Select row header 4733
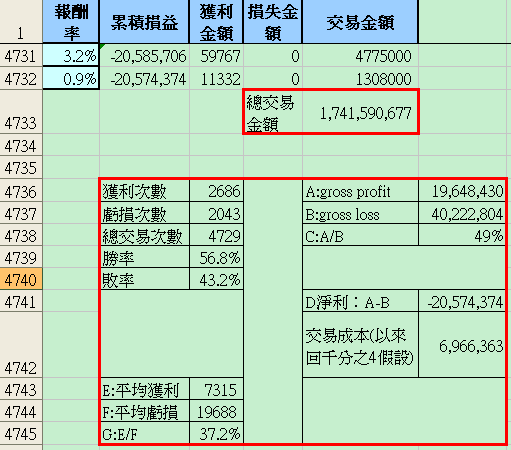511x450 pixels. click(21, 112)
